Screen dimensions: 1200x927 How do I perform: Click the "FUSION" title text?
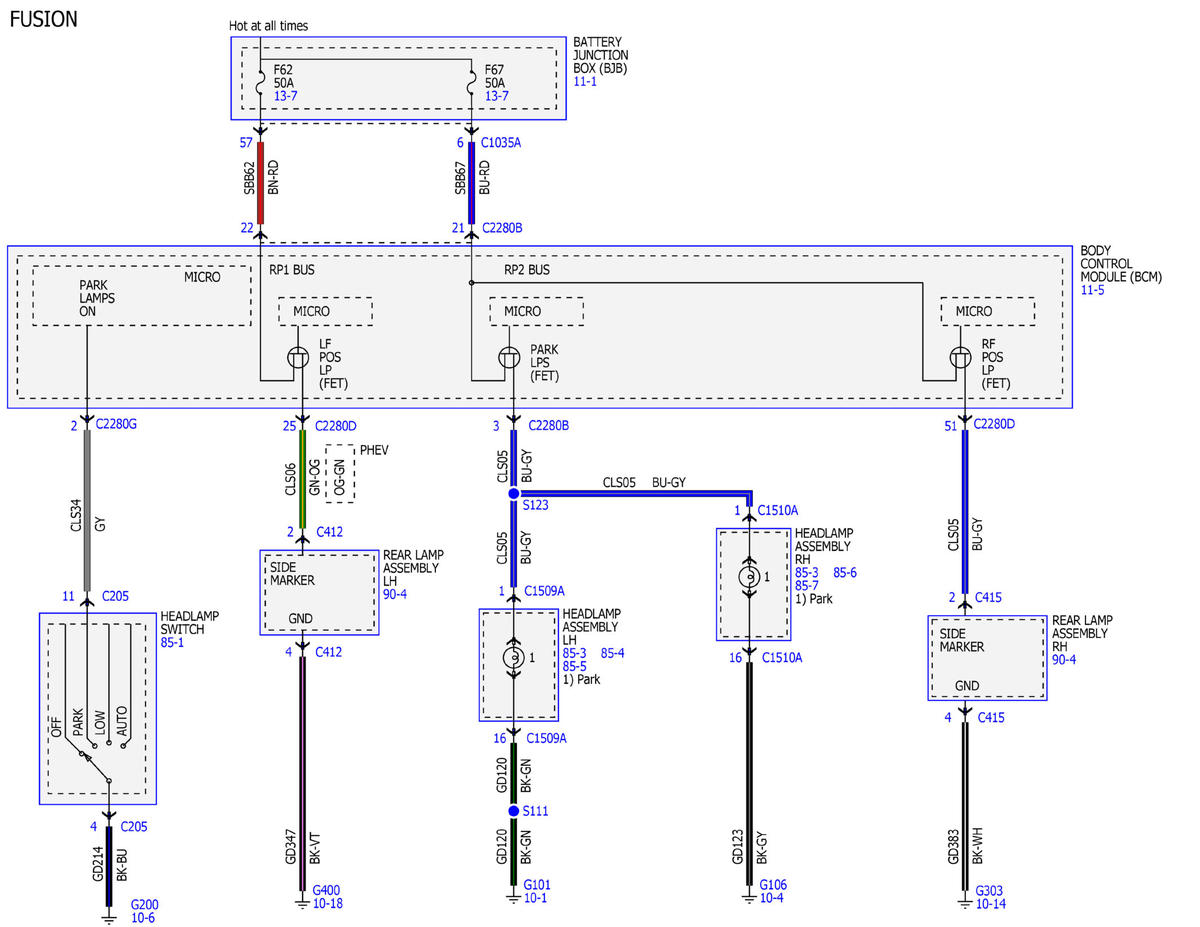pyautogui.click(x=43, y=19)
